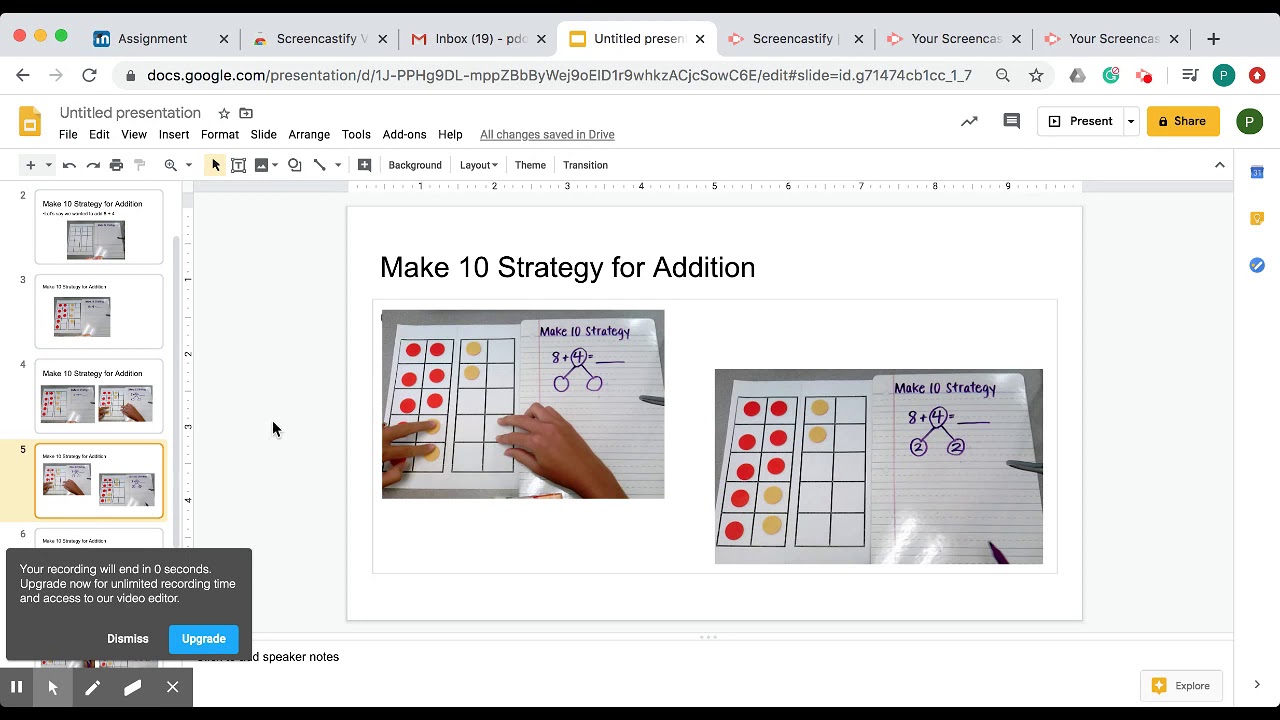
Task: Click the Background toolbar button
Action: pos(415,165)
